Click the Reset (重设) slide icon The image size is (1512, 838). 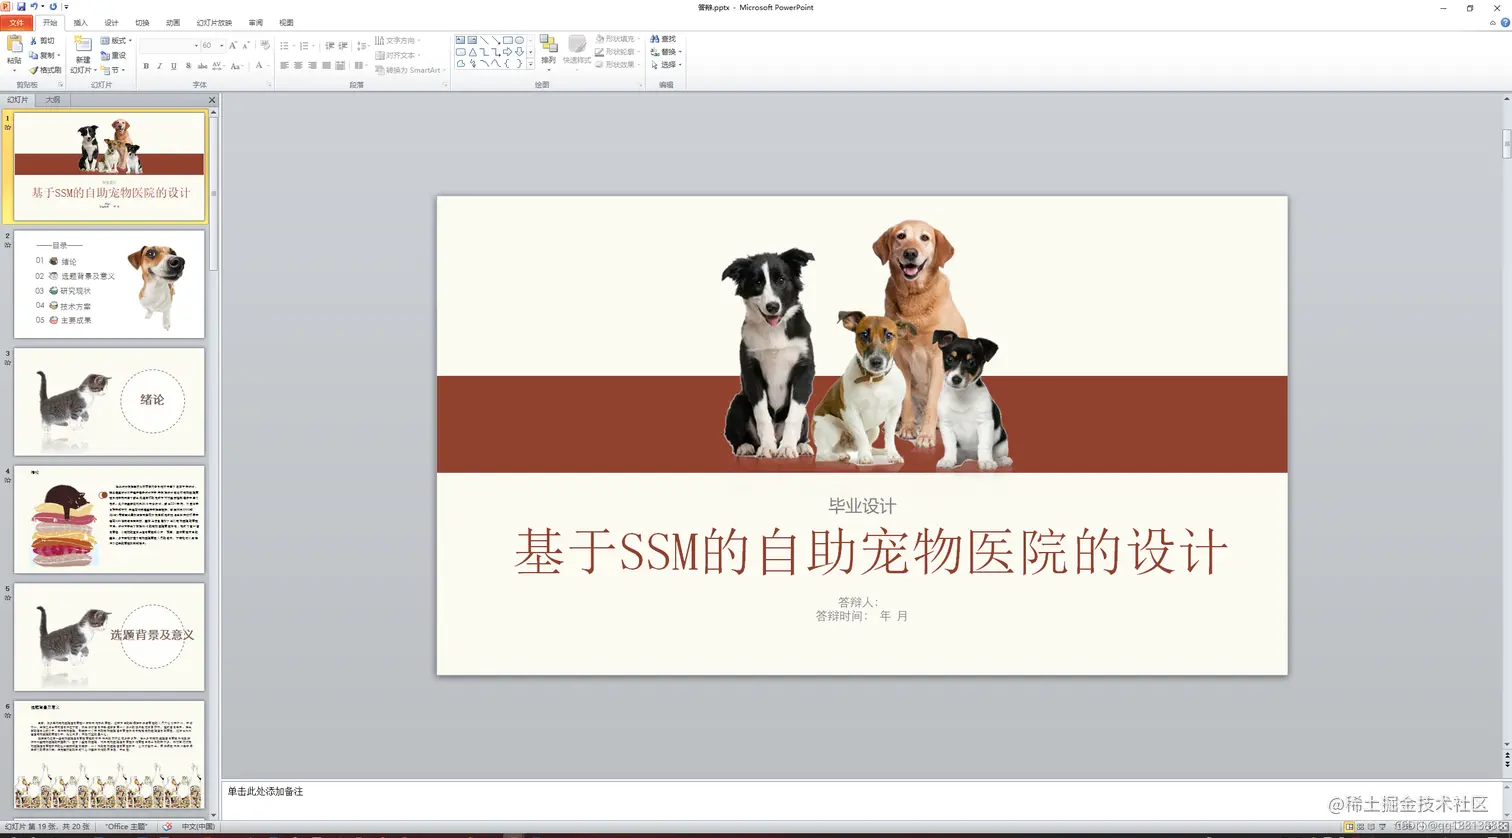pyautogui.click(x=113, y=56)
